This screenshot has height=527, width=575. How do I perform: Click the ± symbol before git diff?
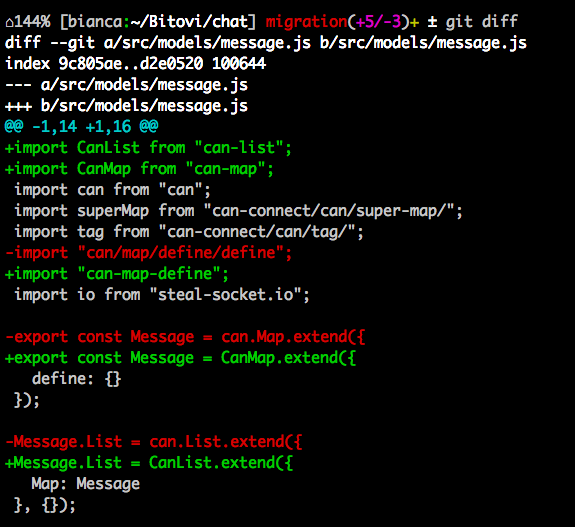click(432, 22)
